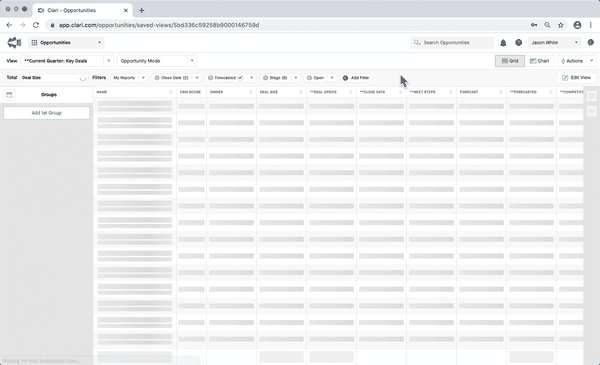Expand the Stage (8) filter arrow
Viewport: 600px width, 365px height.
(x=295, y=78)
